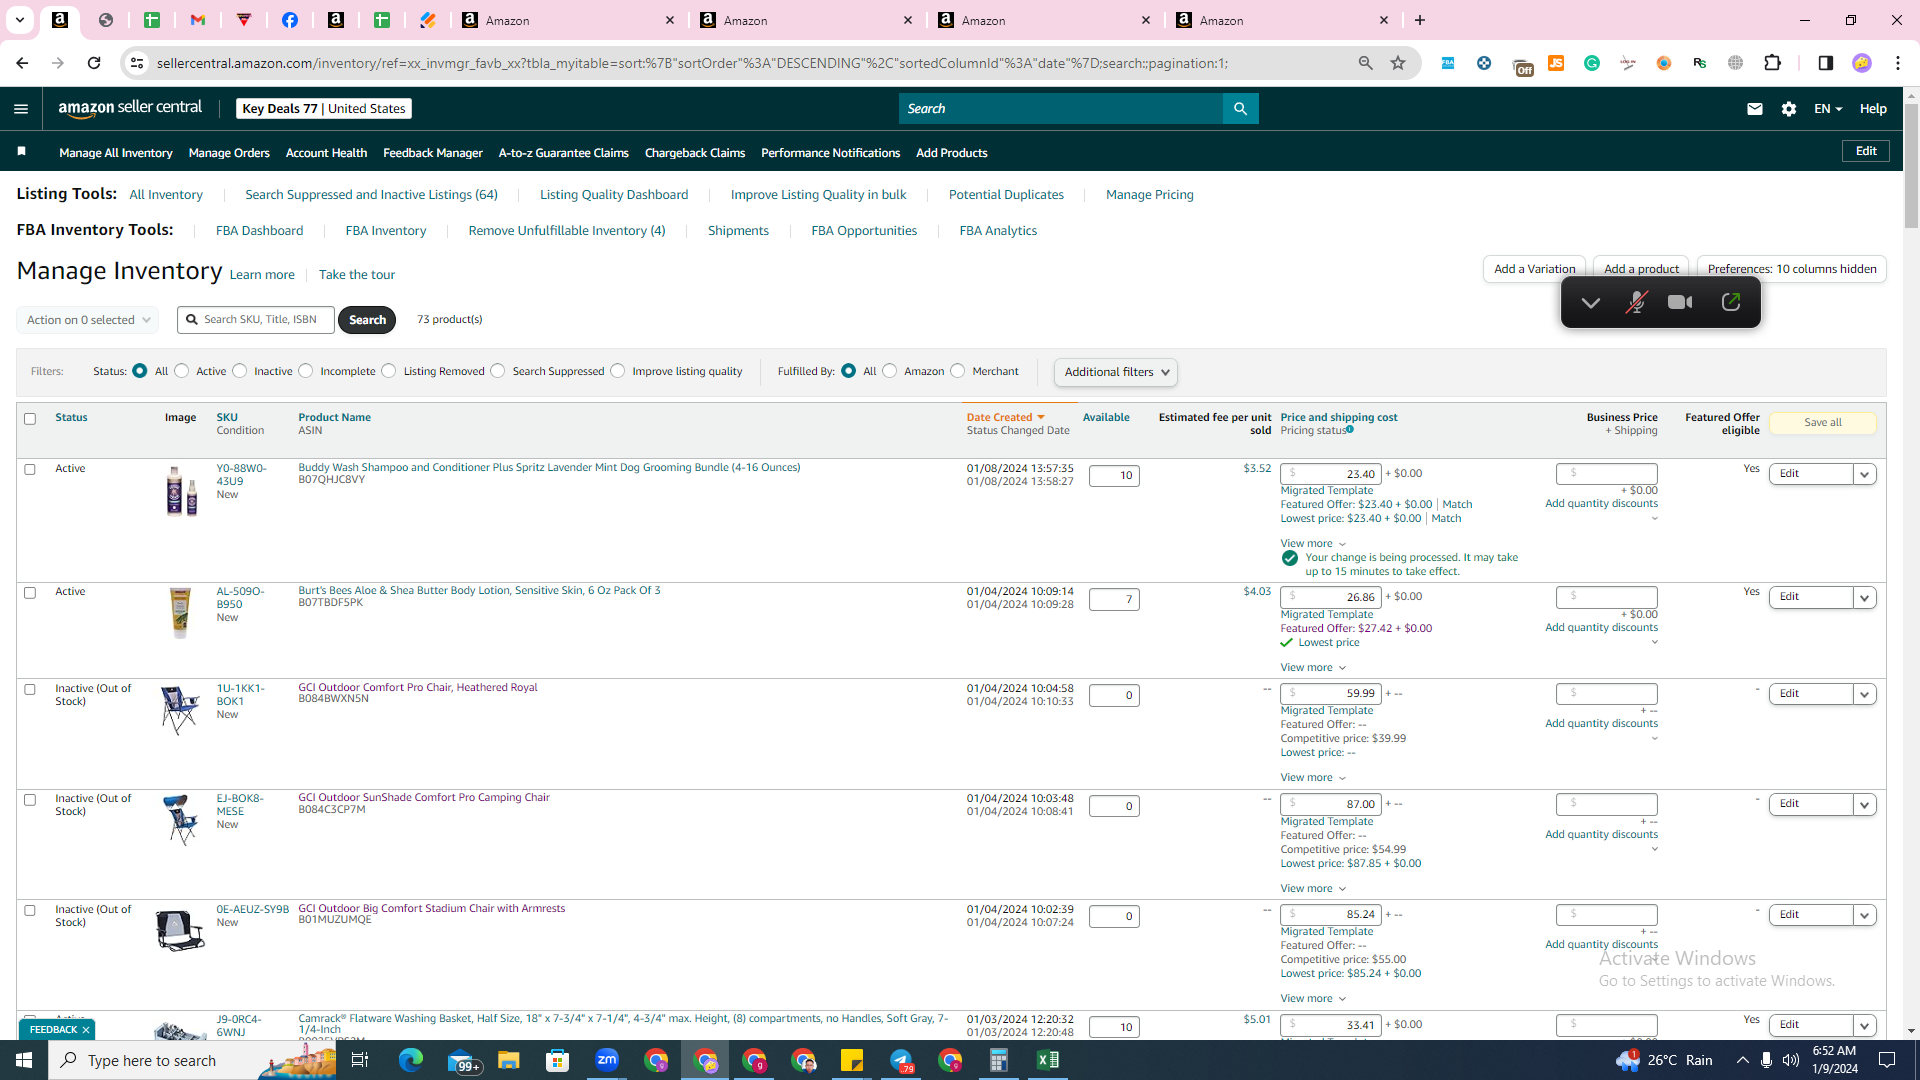Click the Add a Variation button

[x=1534, y=268]
